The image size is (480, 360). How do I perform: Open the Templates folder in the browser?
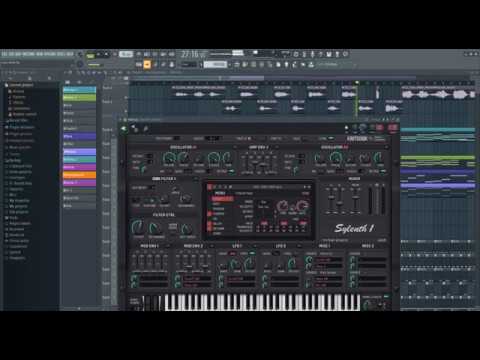coord(15,258)
